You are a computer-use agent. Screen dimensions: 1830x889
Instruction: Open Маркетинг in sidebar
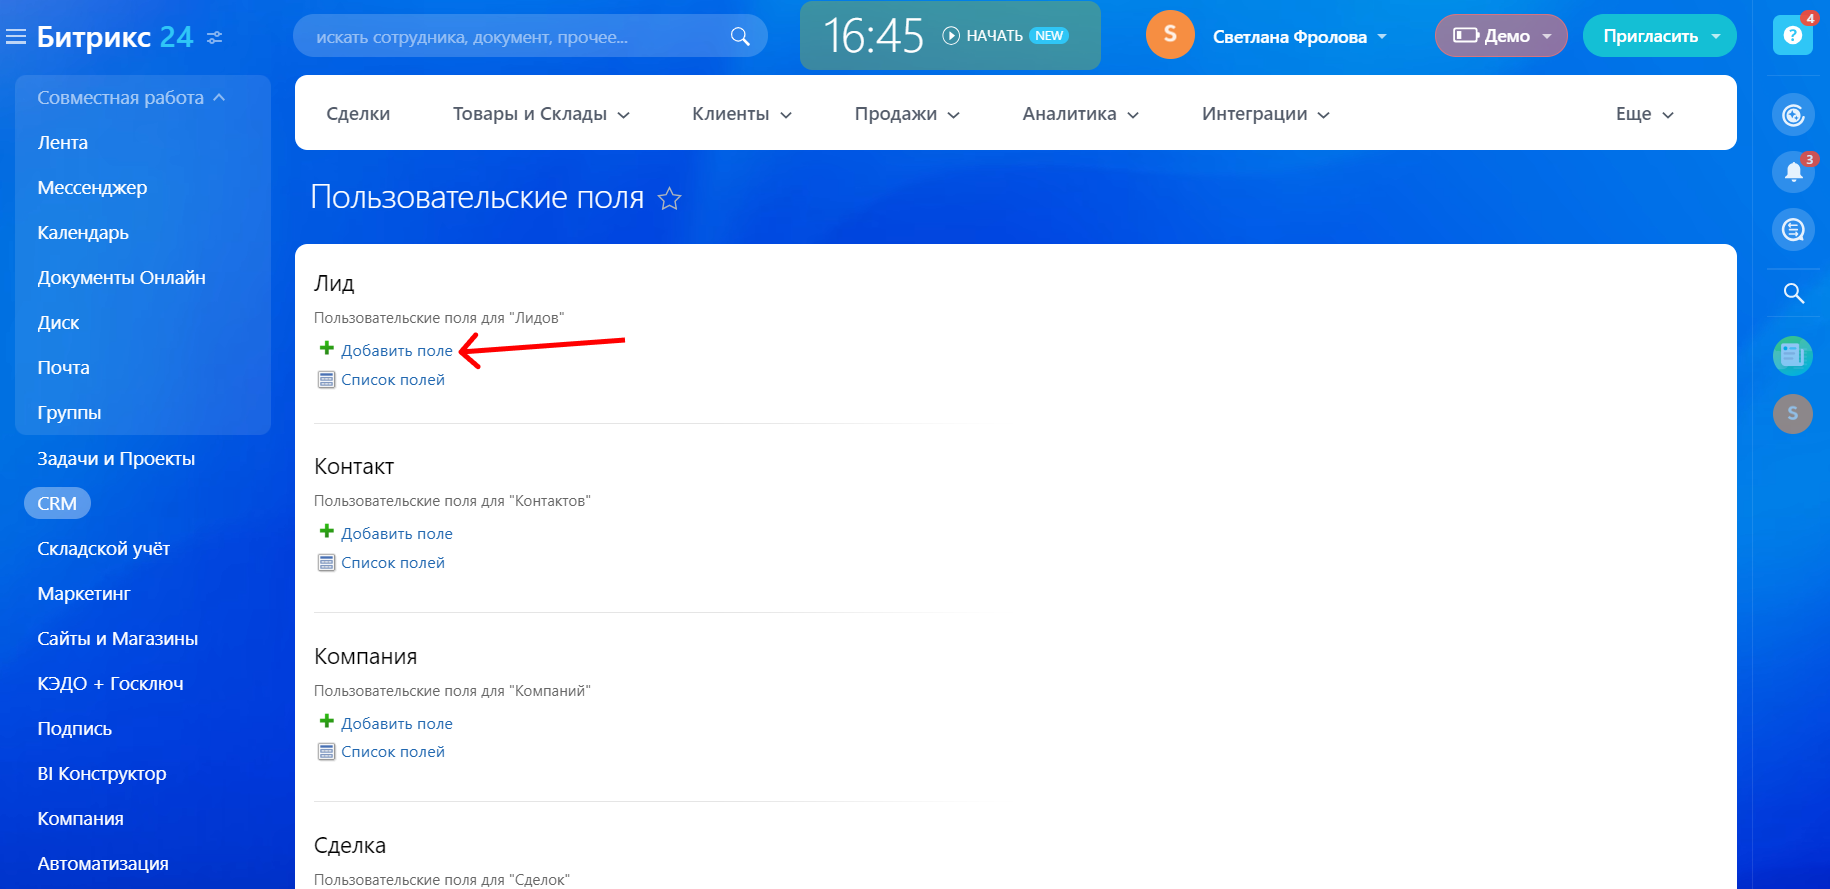tap(84, 594)
